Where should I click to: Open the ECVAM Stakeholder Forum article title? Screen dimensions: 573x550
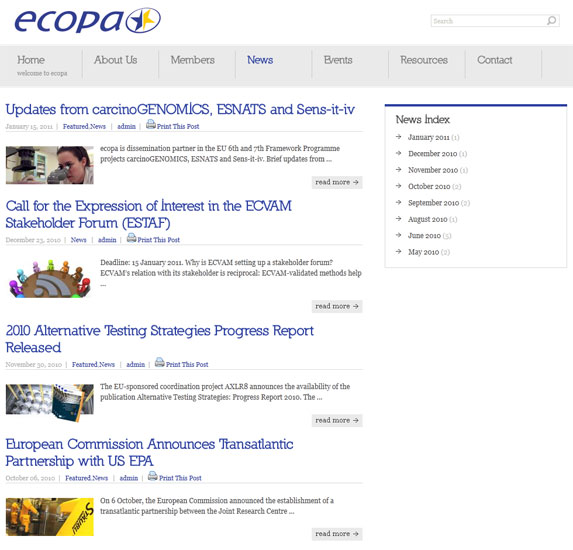[149, 215]
